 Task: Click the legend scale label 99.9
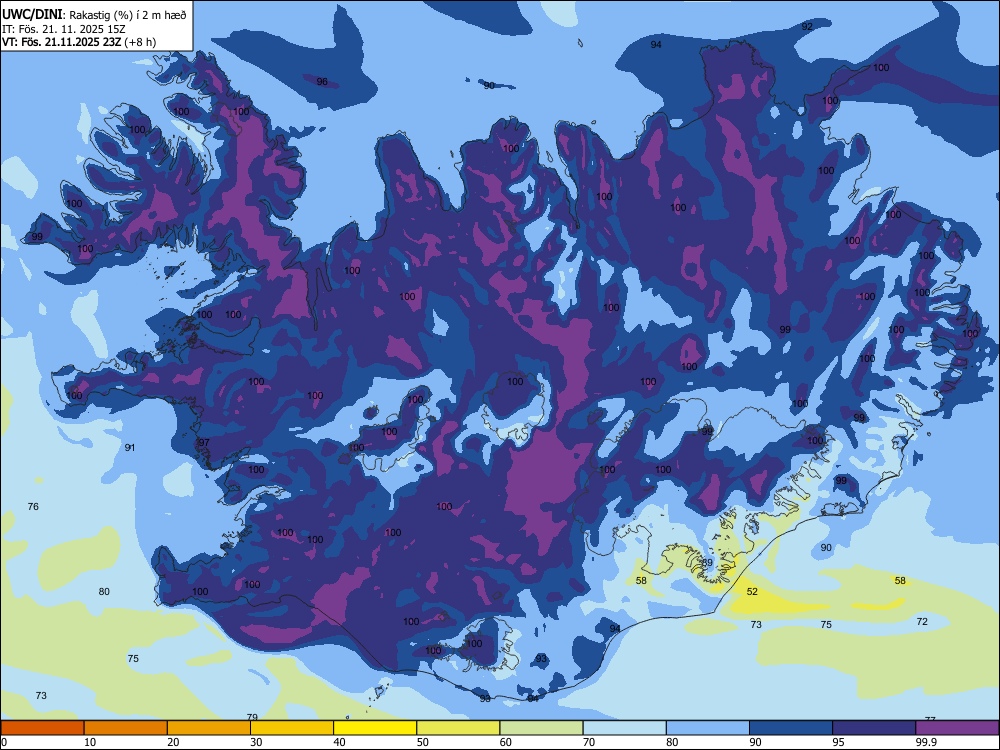click(x=926, y=742)
